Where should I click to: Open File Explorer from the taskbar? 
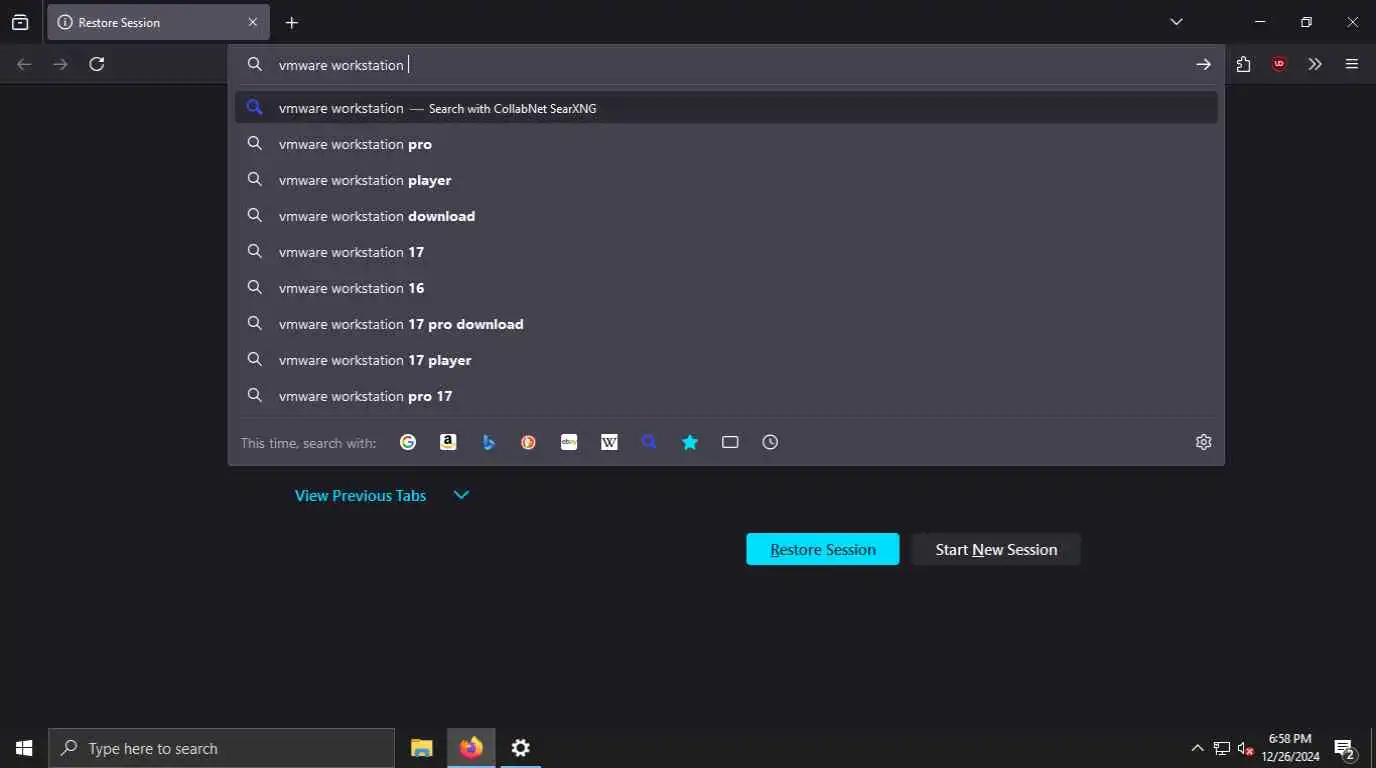click(422, 748)
